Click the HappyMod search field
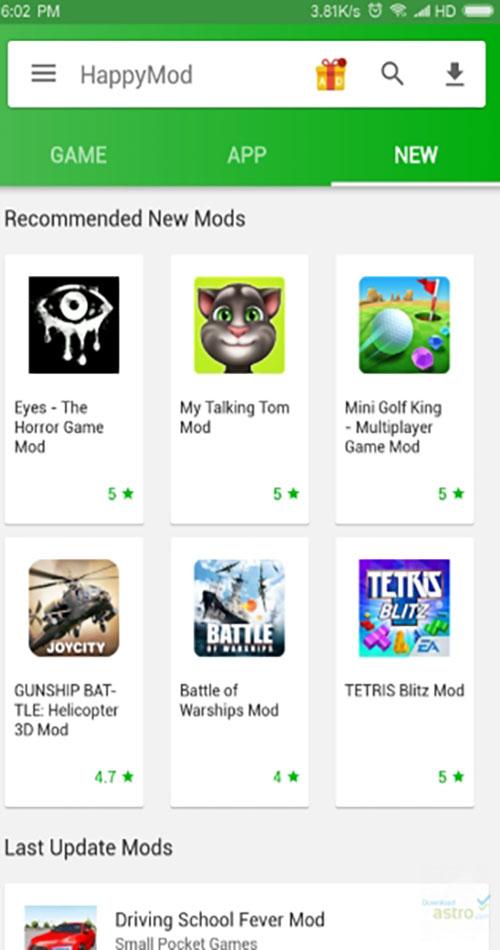500x950 pixels. 188,75
